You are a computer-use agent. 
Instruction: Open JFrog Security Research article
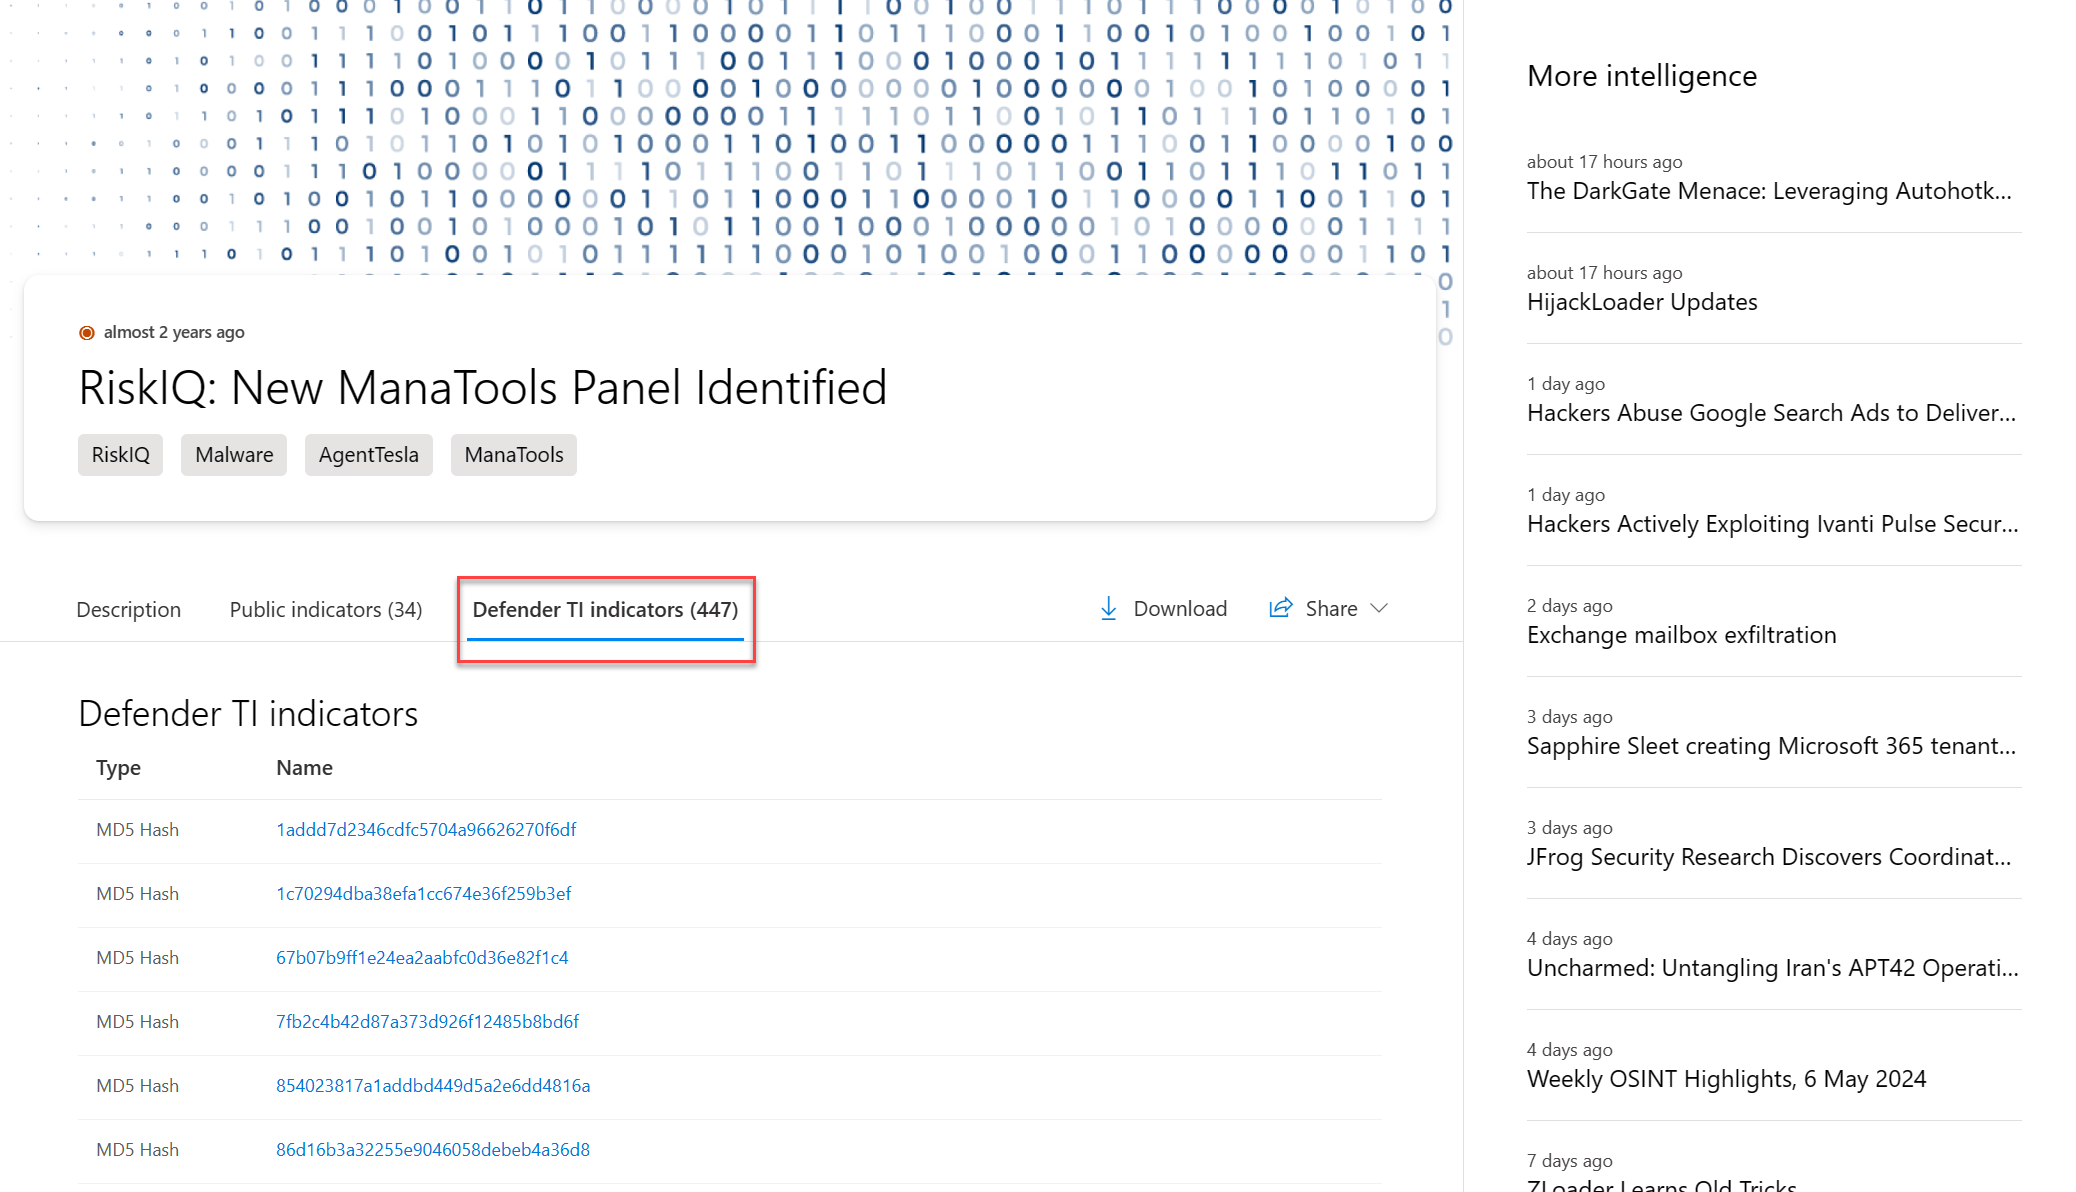1769,857
